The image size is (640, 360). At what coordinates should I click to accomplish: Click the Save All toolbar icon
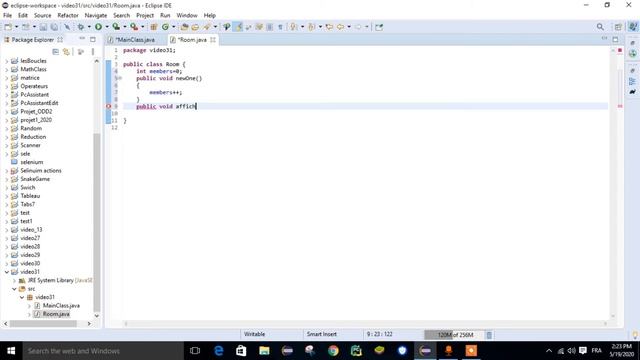coord(54,27)
